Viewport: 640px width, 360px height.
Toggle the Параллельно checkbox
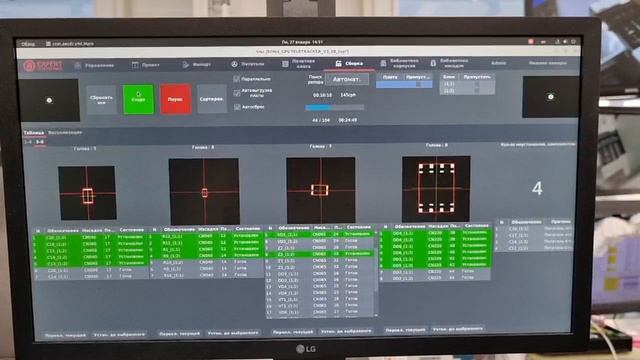[236, 79]
